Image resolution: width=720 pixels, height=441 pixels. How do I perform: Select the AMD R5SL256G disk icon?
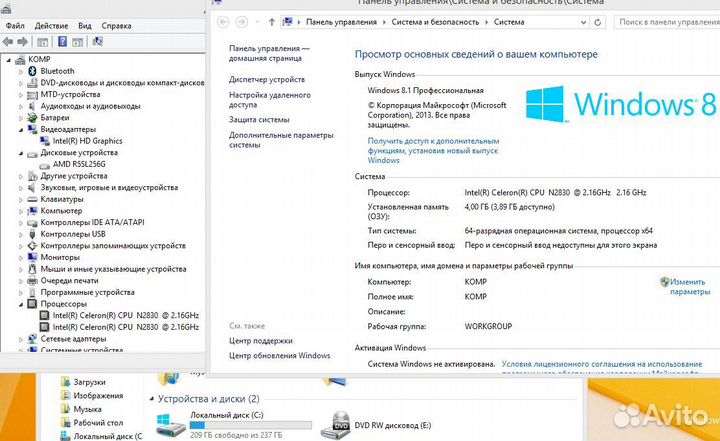coord(45,164)
